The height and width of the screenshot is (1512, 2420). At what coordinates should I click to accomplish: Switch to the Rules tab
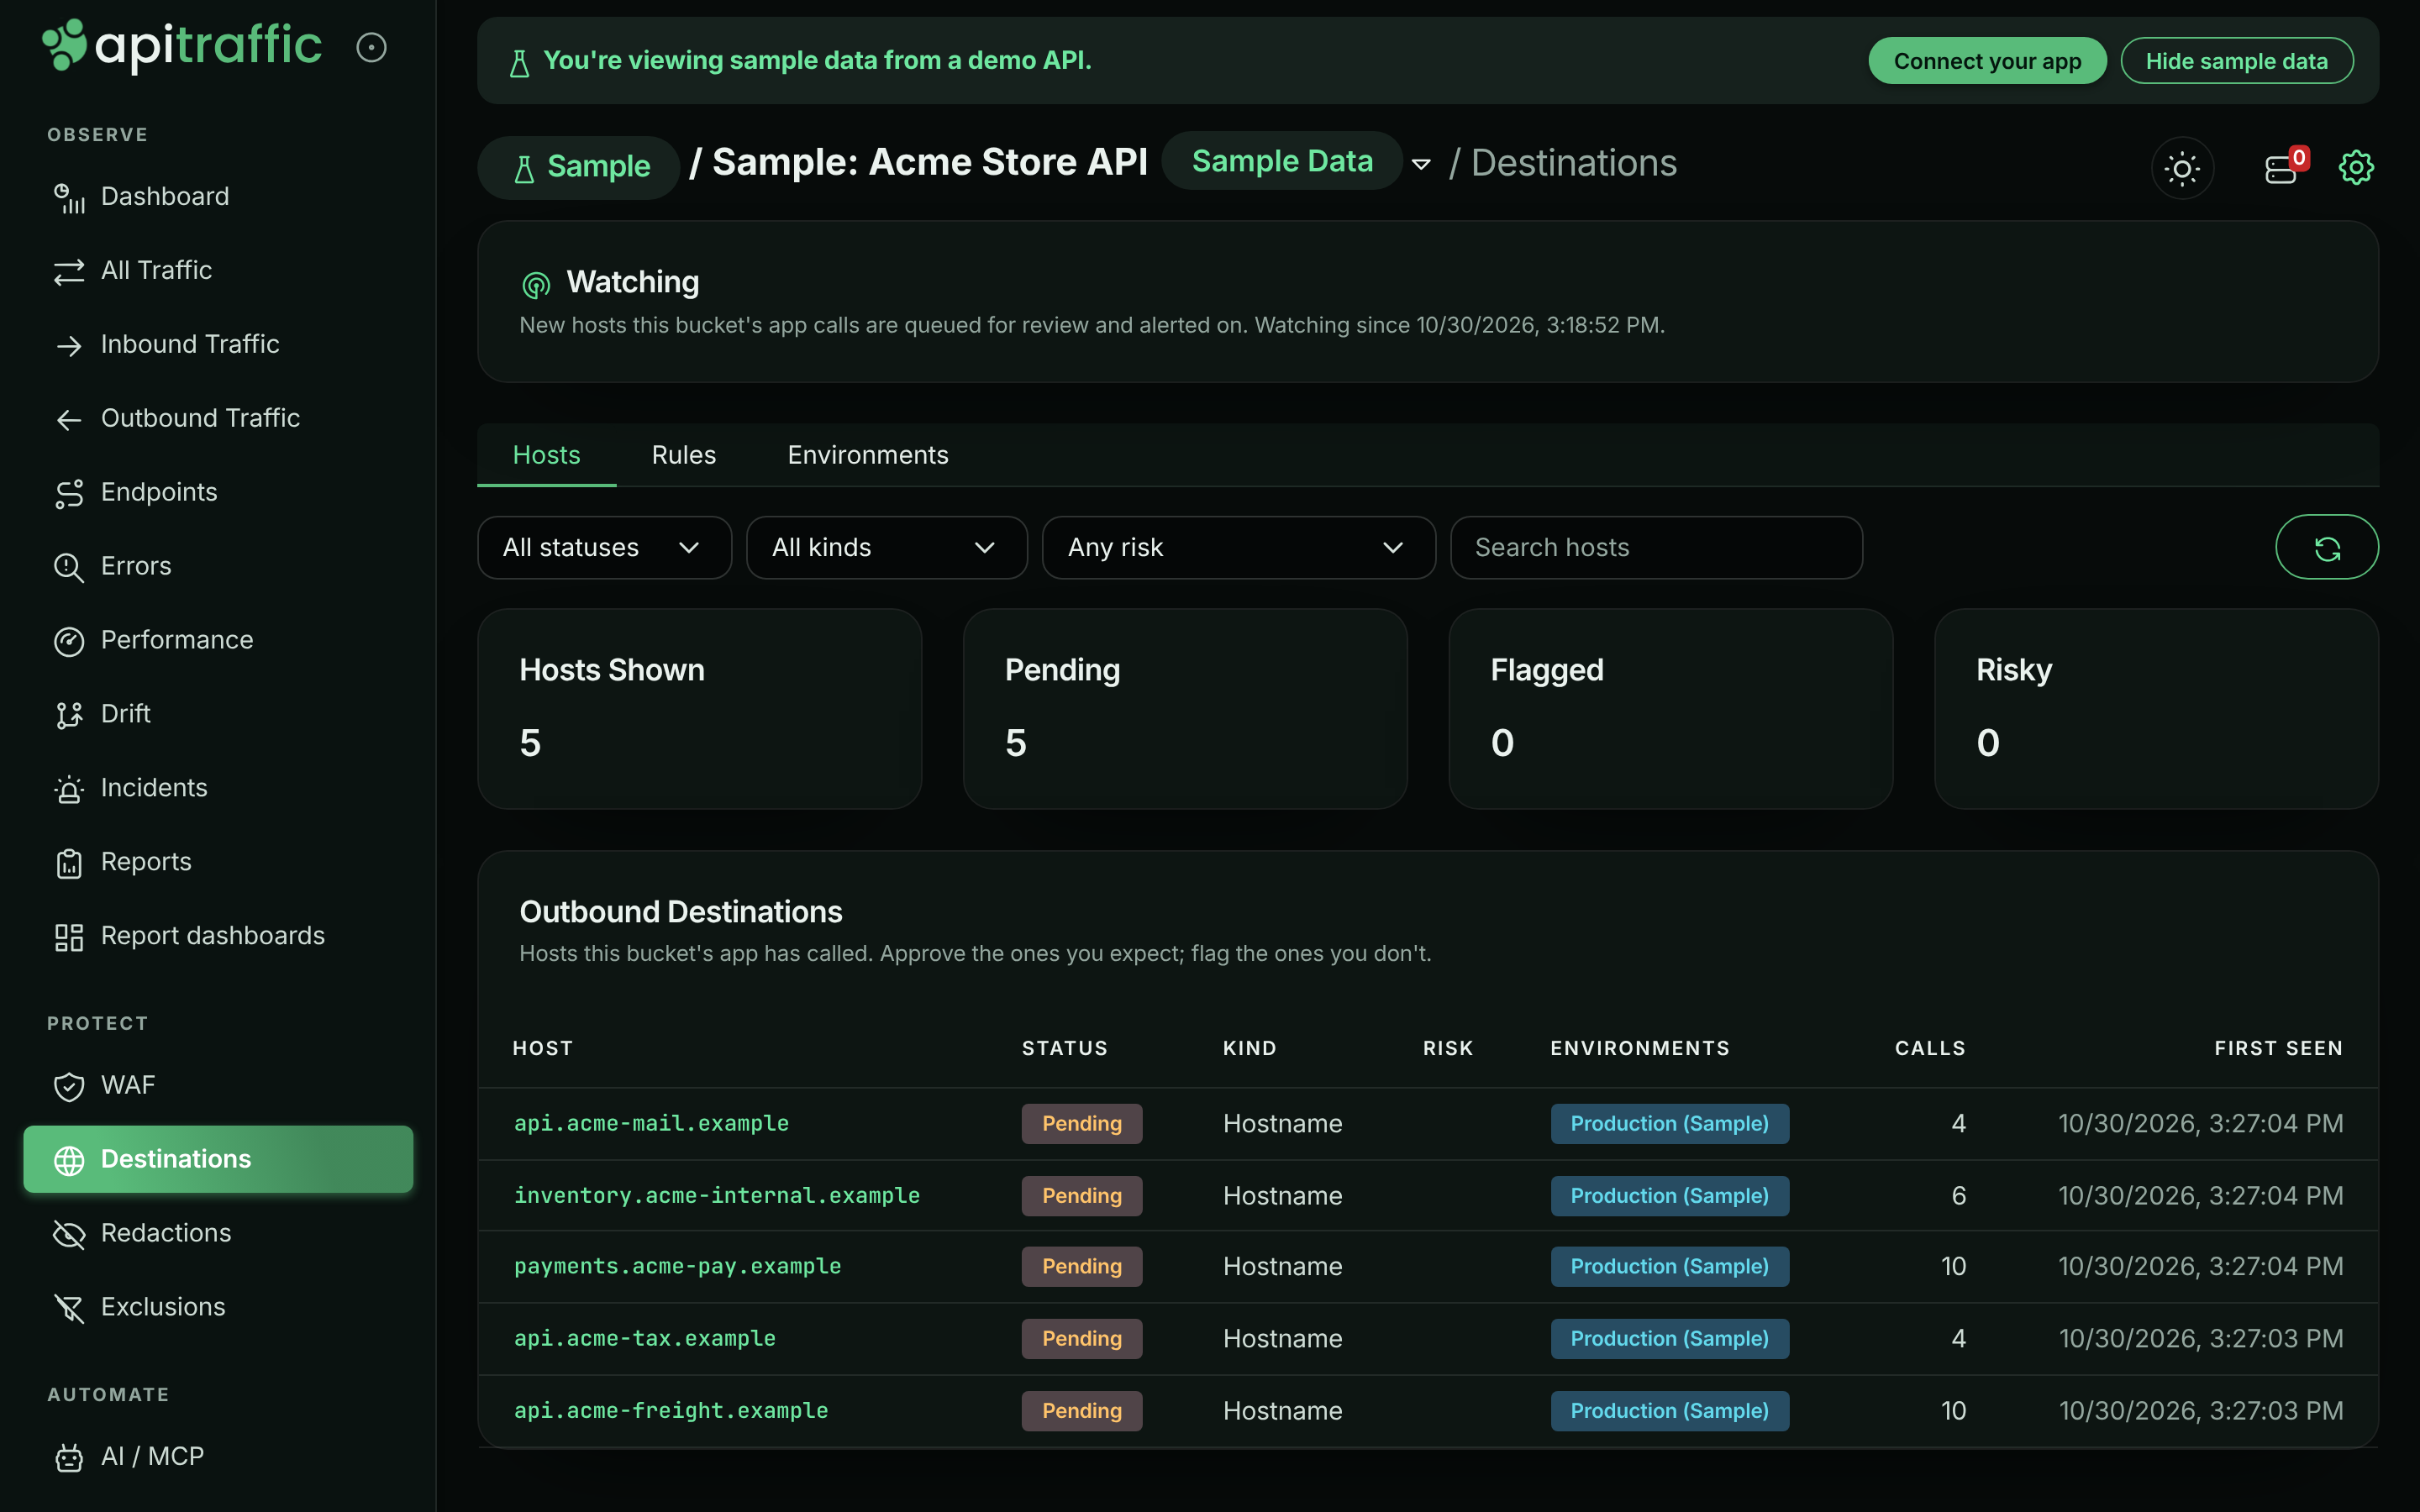[x=684, y=455]
